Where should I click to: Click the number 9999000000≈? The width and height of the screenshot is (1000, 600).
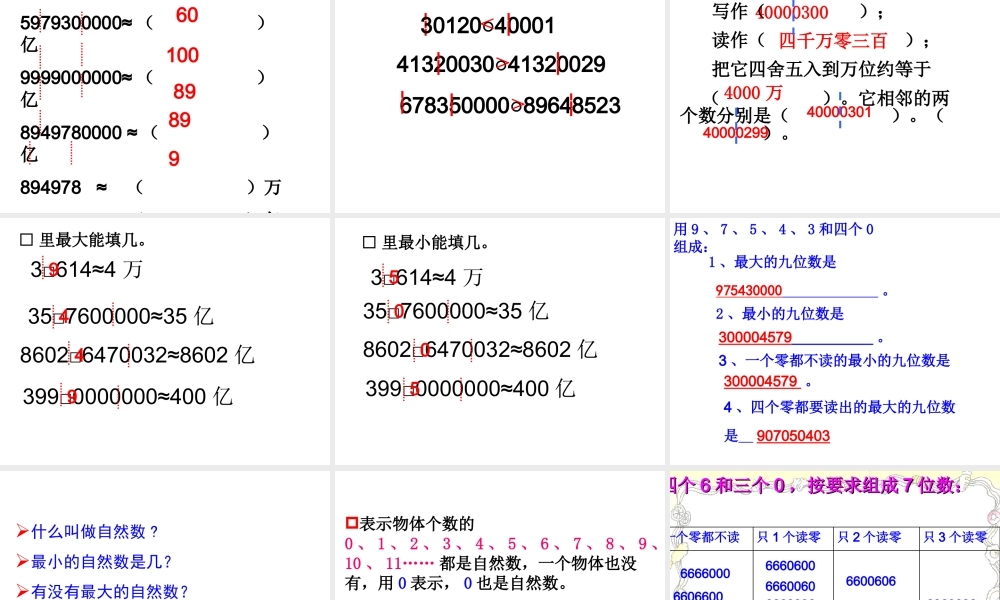tap(76, 78)
